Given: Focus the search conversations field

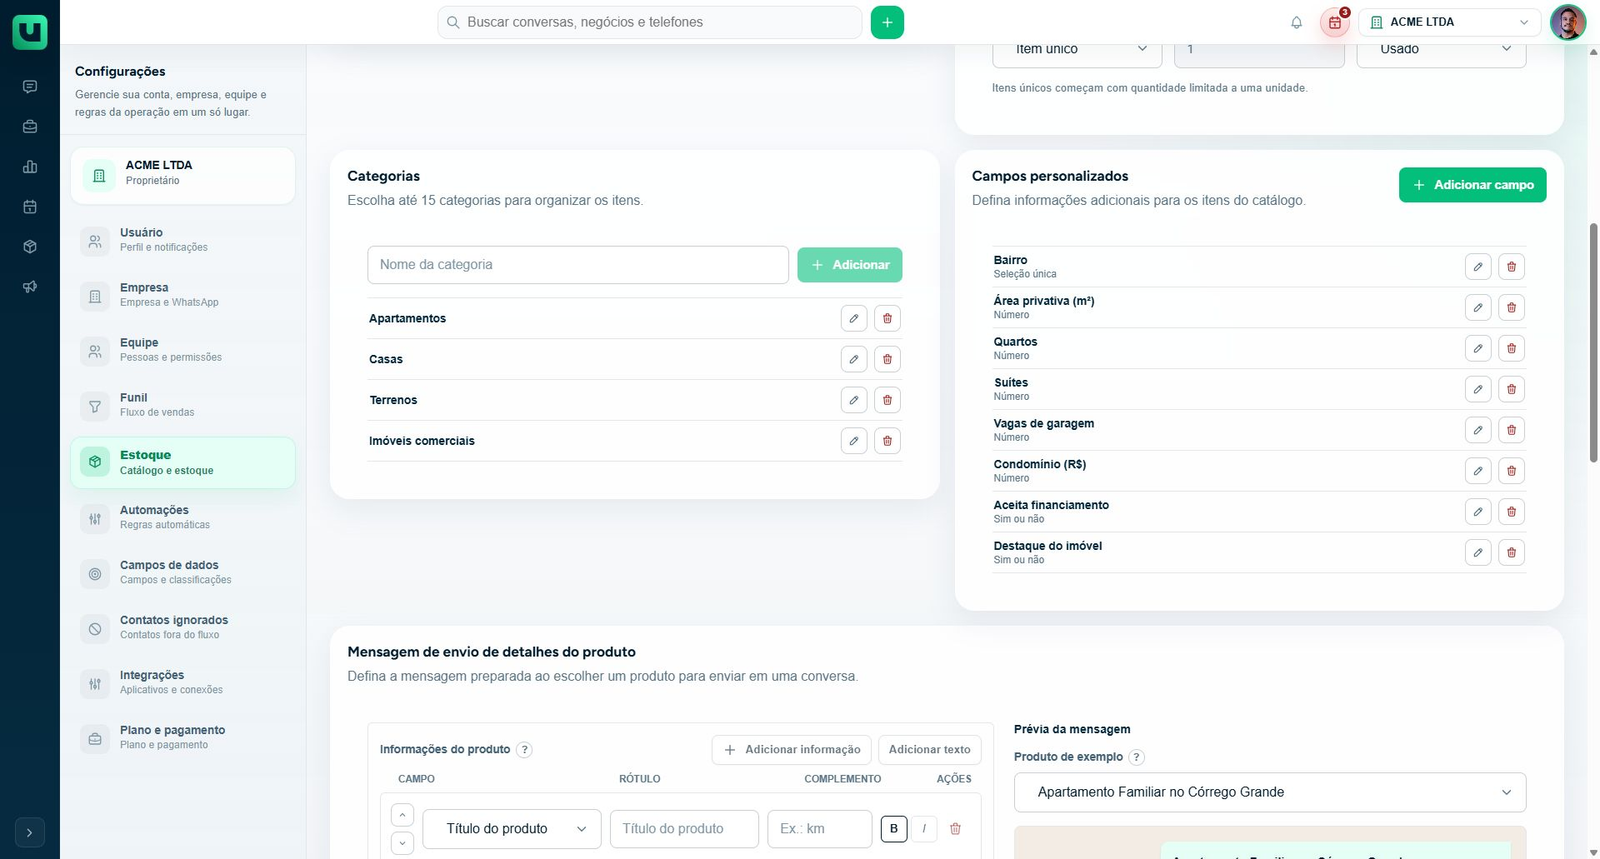Looking at the screenshot, I should (x=650, y=22).
